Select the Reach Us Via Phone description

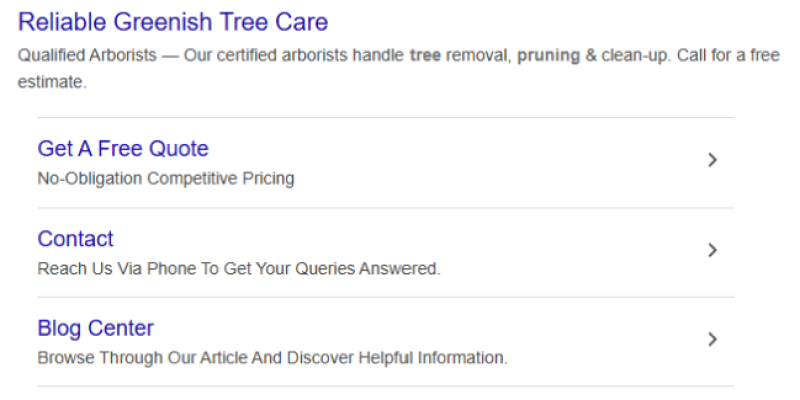click(x=238, y=269)
